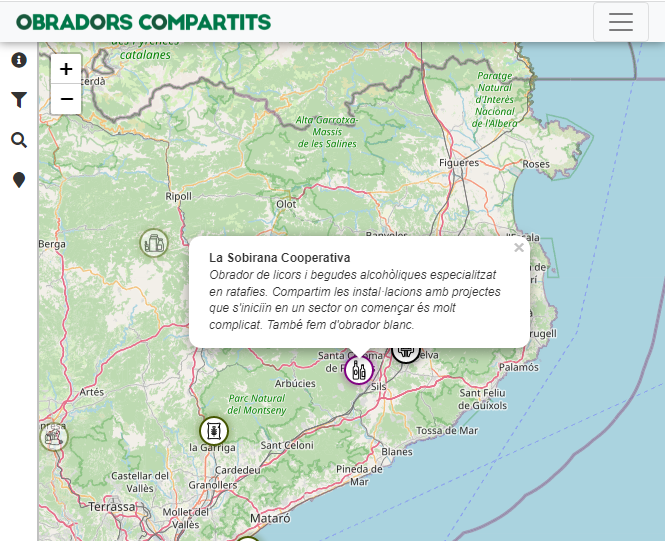Click the Ripoll town label
Screen dimensions: 665x541
(179, 196)
